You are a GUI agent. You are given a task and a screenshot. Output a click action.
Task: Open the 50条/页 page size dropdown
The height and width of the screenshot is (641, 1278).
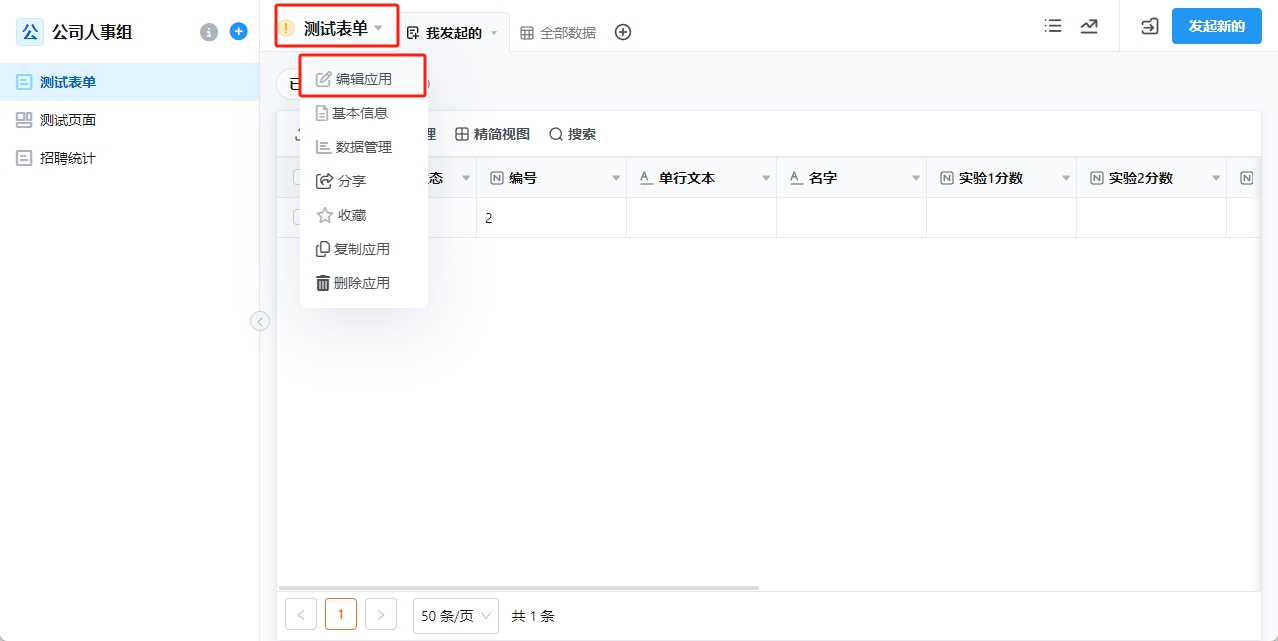pos(455,616)
